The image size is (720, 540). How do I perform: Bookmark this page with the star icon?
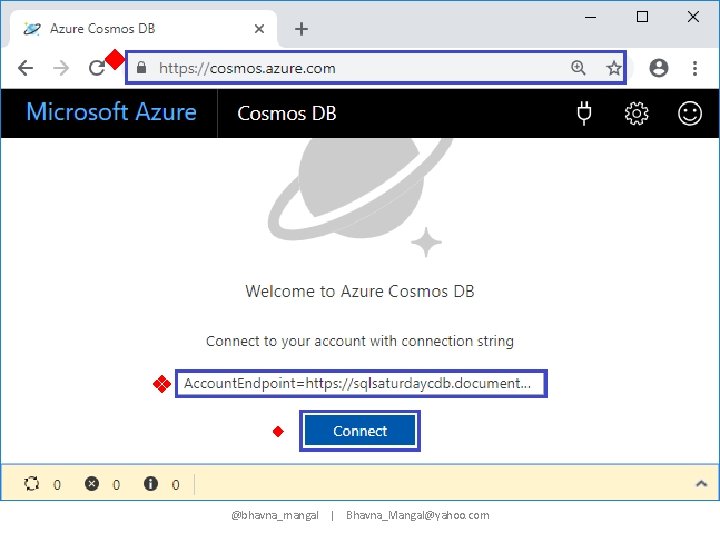point(613,68)
